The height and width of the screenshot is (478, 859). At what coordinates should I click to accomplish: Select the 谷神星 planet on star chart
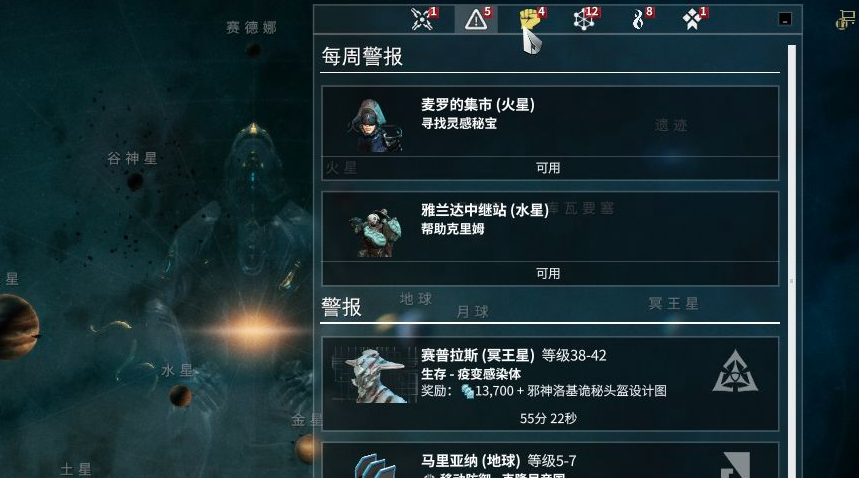135,180
